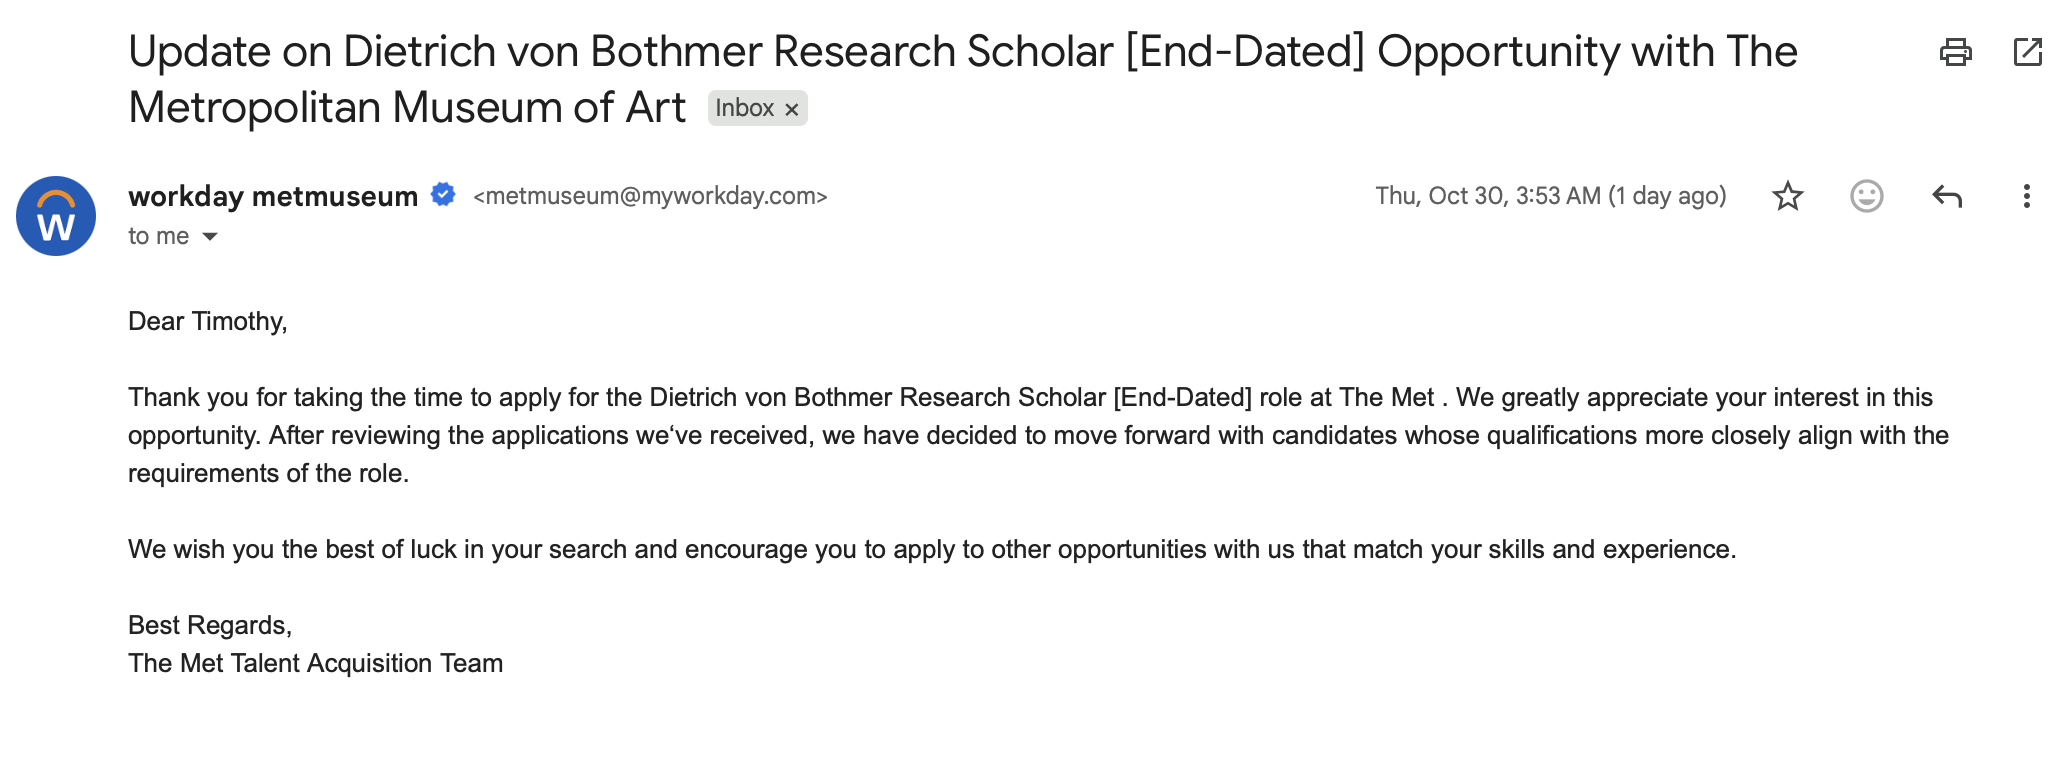The image size is (2058, 764).
Task: Open the email in a new window
Action: pos(2027,52)
